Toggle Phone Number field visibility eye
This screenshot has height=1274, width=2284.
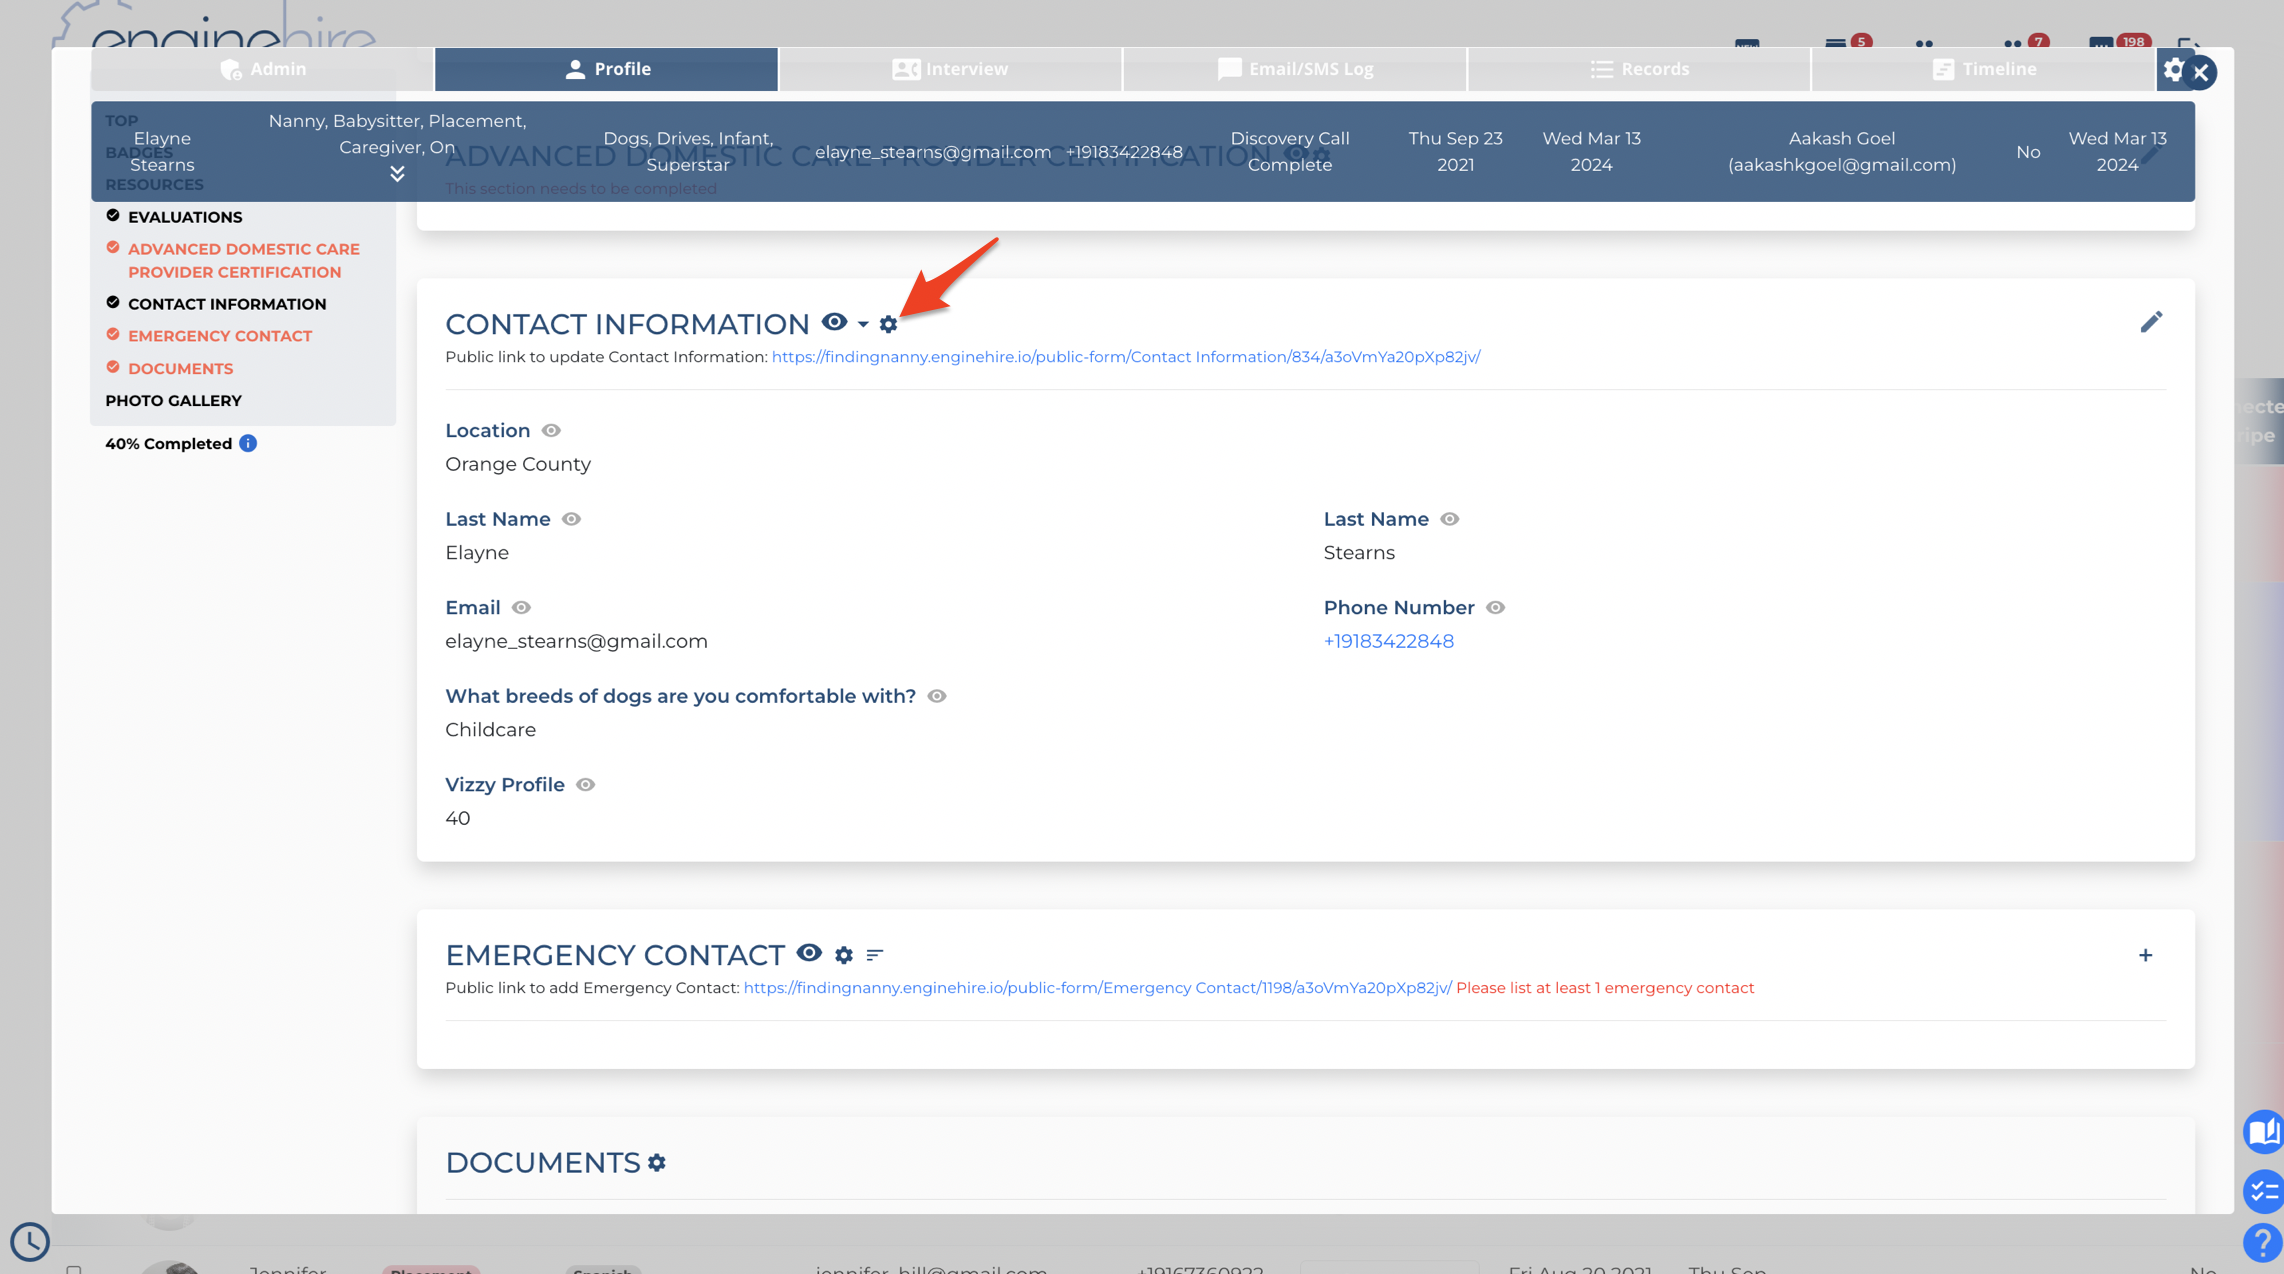[x=1495, y=607]
